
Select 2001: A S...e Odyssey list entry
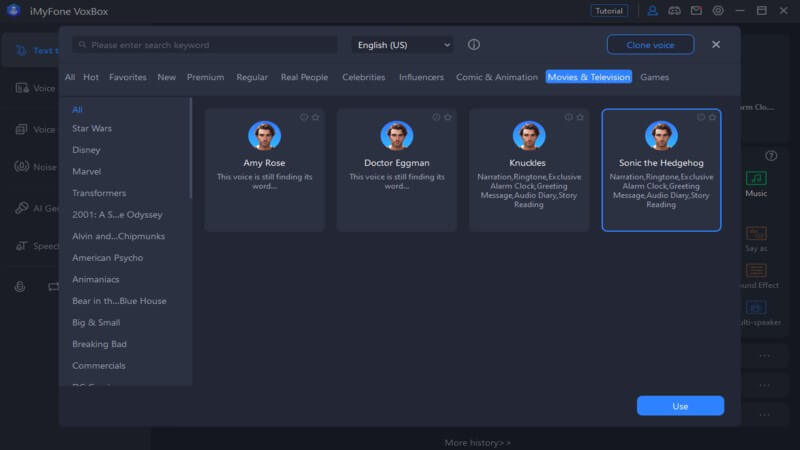pos(117,215)
